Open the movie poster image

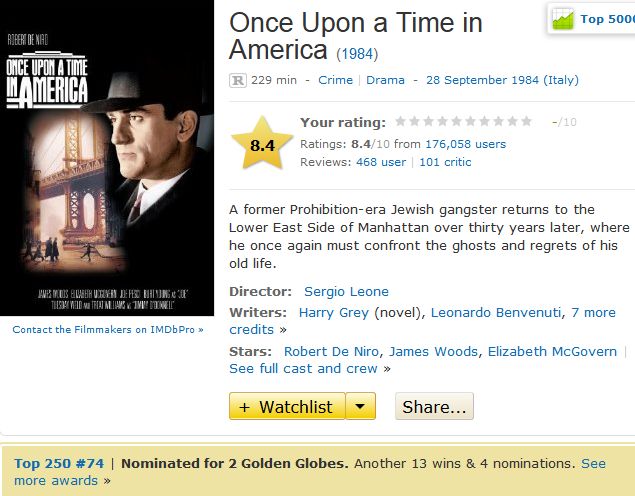point(107,158)
